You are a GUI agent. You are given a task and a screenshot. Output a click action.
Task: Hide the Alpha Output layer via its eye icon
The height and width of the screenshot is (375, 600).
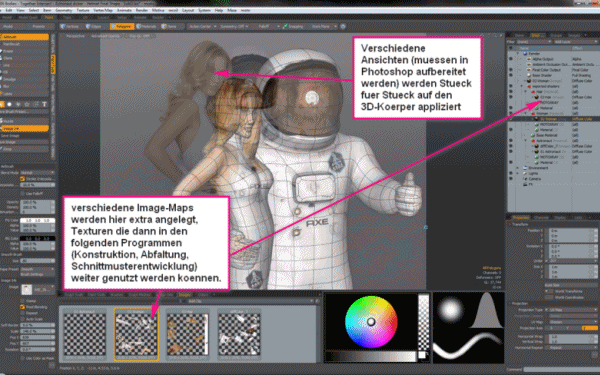(x=510, y=59)
